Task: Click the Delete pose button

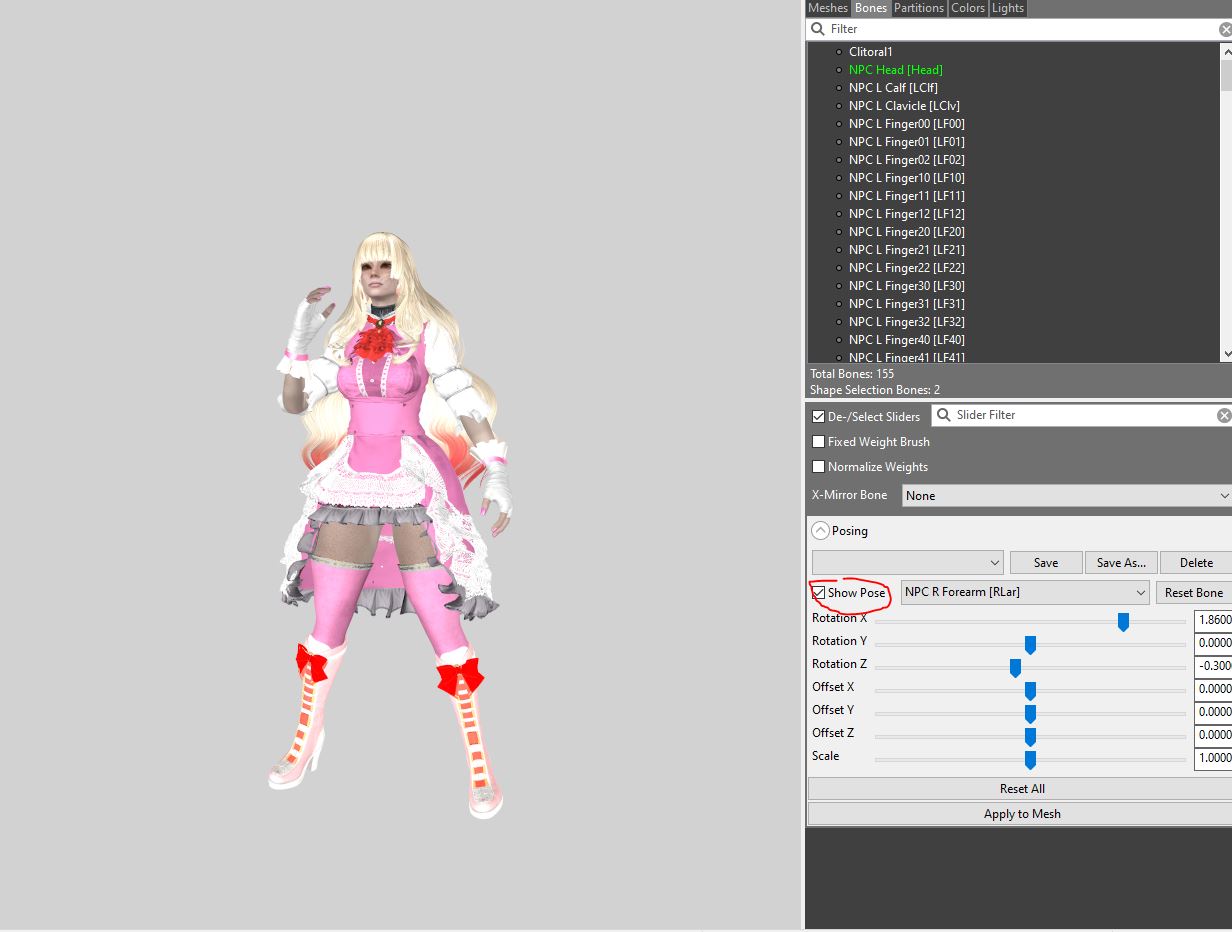Action: (x=1196, y=562)
